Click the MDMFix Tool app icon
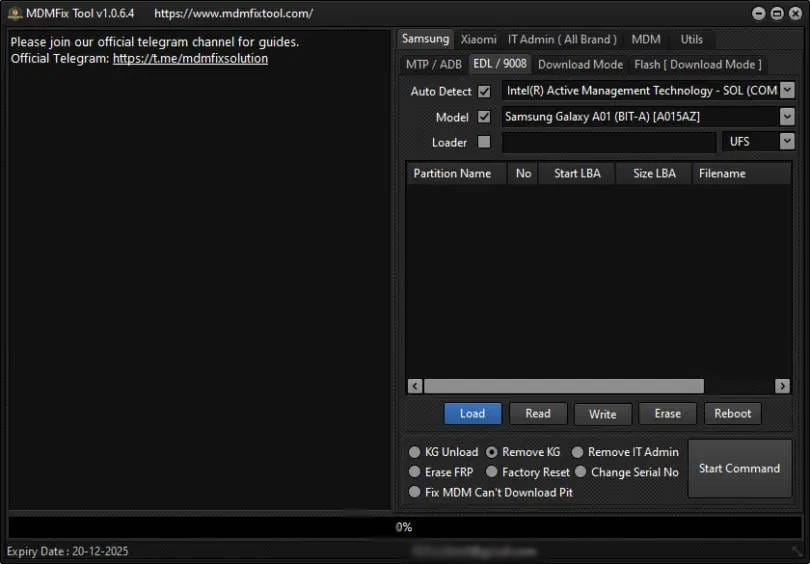The image size is (810, 564). [x=14, y=13]
